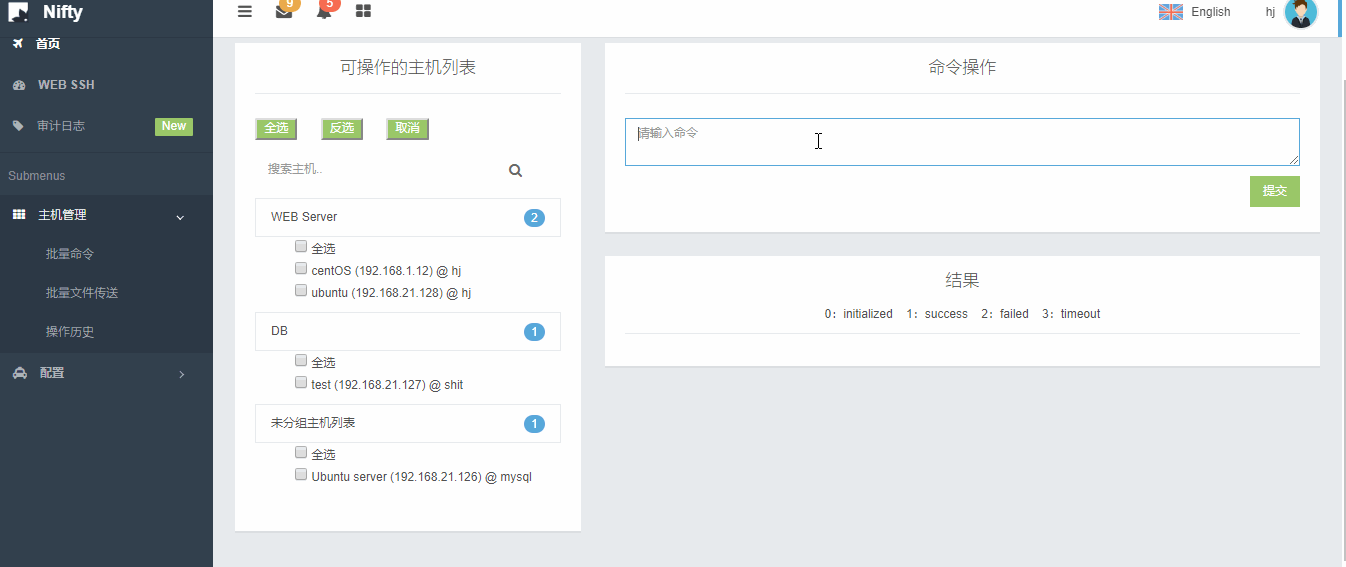Click the car icon beside 配置

tap(19, 373)
